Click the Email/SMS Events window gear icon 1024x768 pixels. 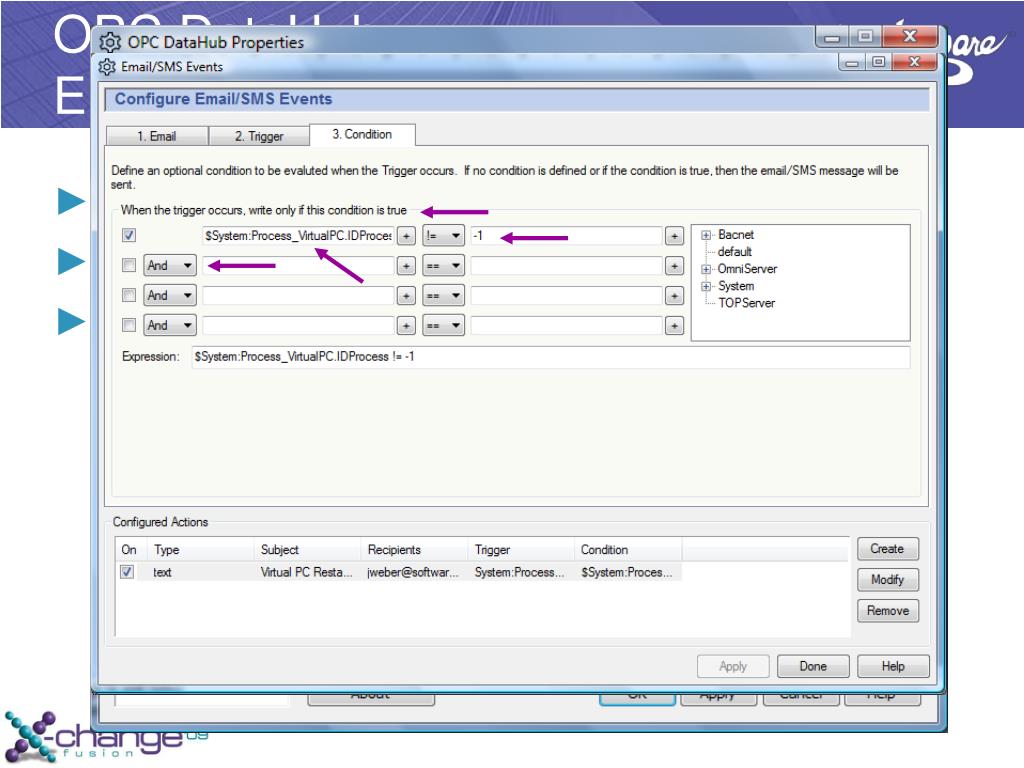point(107,67)
